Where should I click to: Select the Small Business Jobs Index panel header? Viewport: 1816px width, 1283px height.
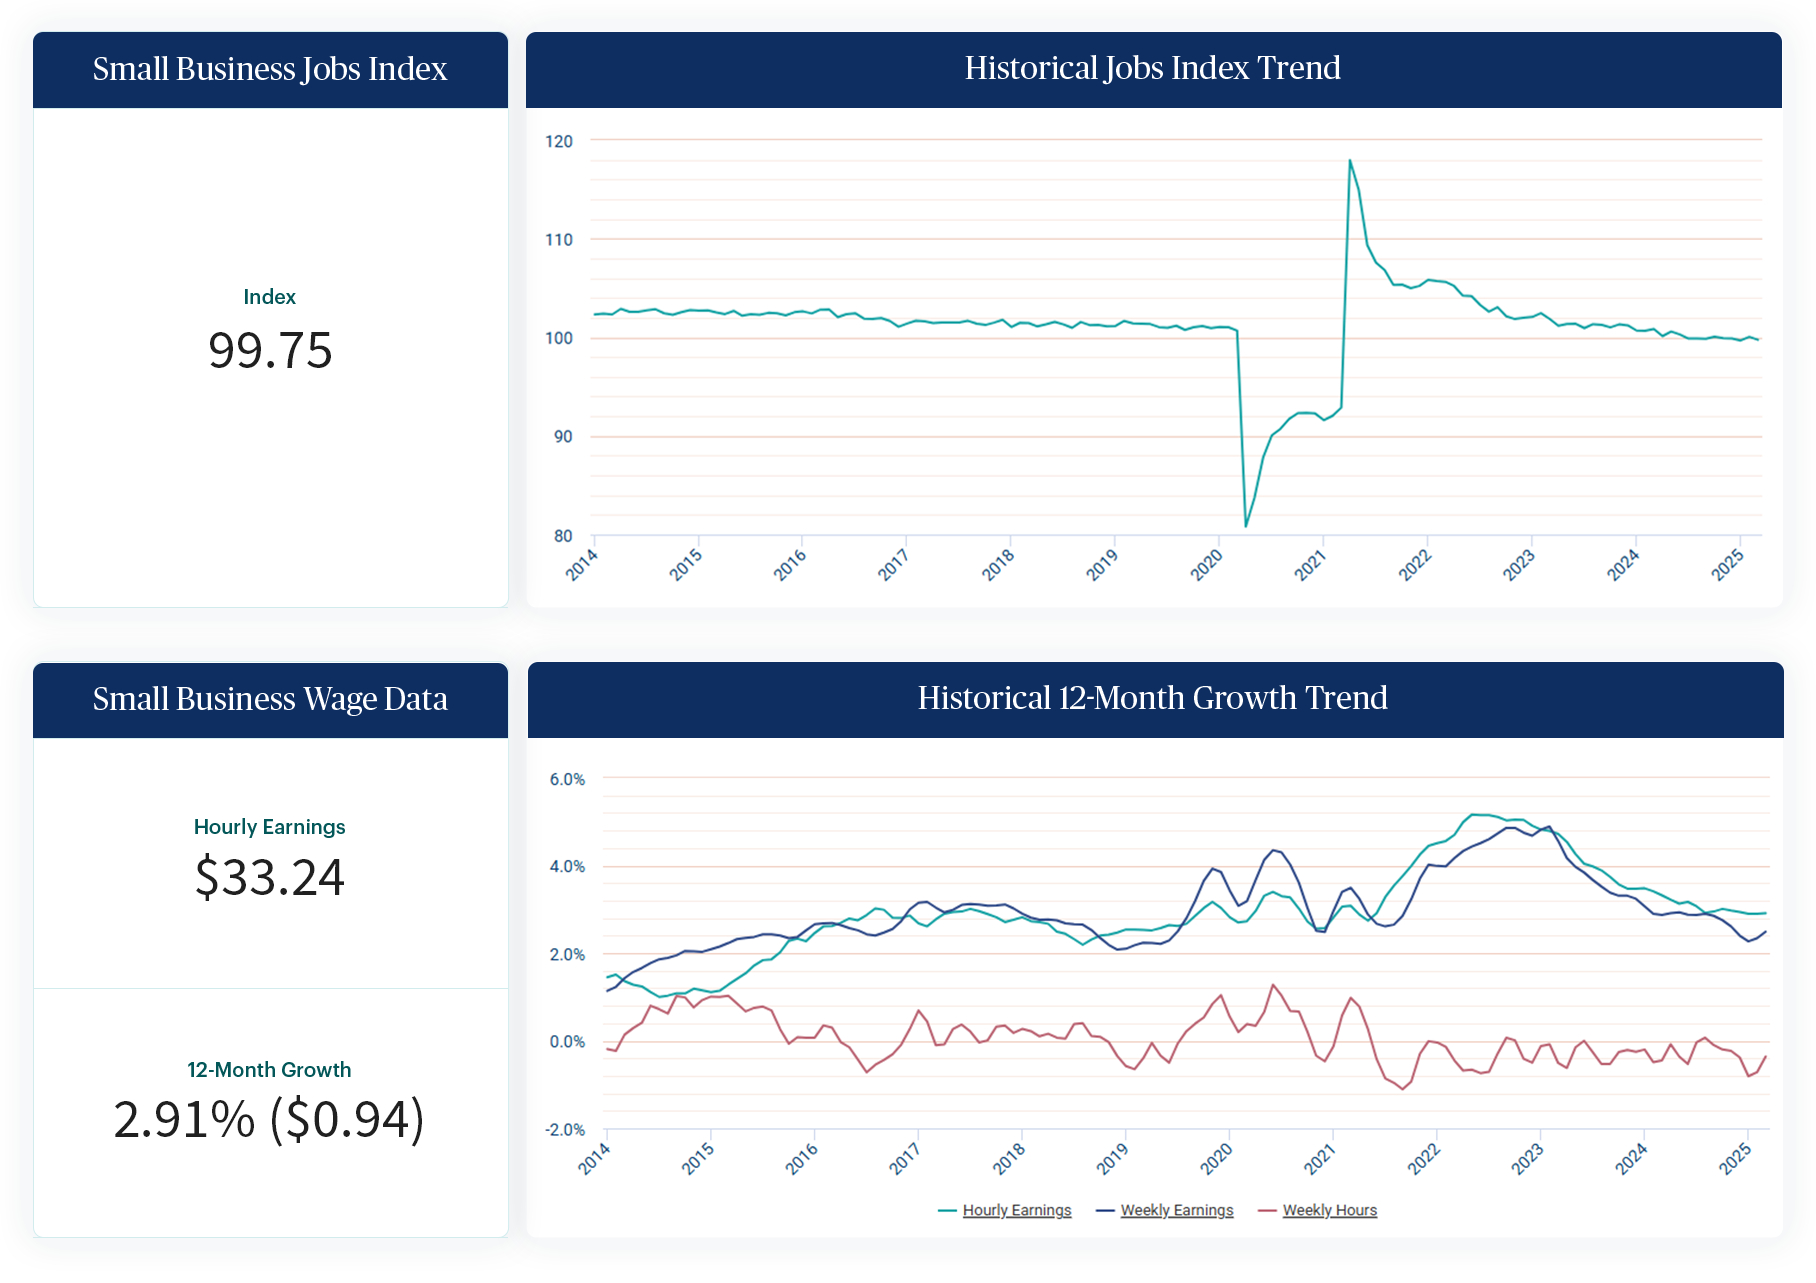(x=270, y=69)
